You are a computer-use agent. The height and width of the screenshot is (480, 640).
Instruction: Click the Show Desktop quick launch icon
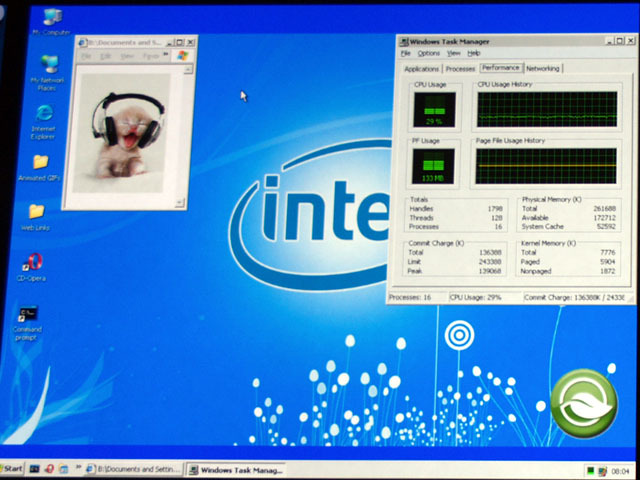tap(63, 469)
